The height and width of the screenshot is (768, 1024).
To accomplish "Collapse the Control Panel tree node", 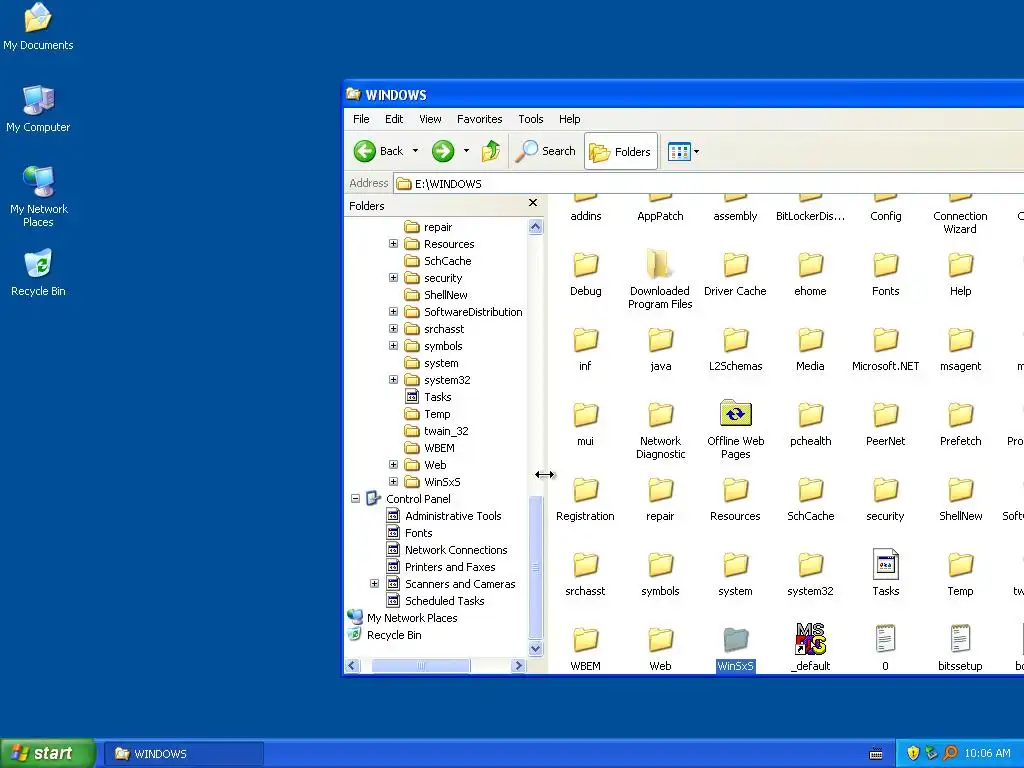I will point(355,498).
